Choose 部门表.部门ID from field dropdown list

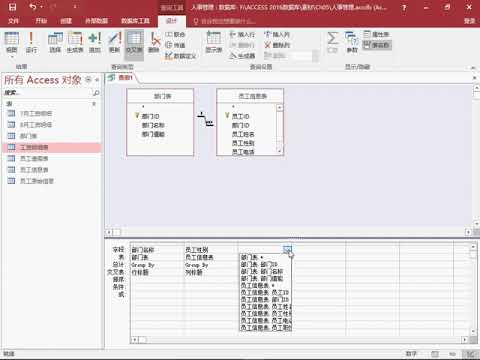265,264
